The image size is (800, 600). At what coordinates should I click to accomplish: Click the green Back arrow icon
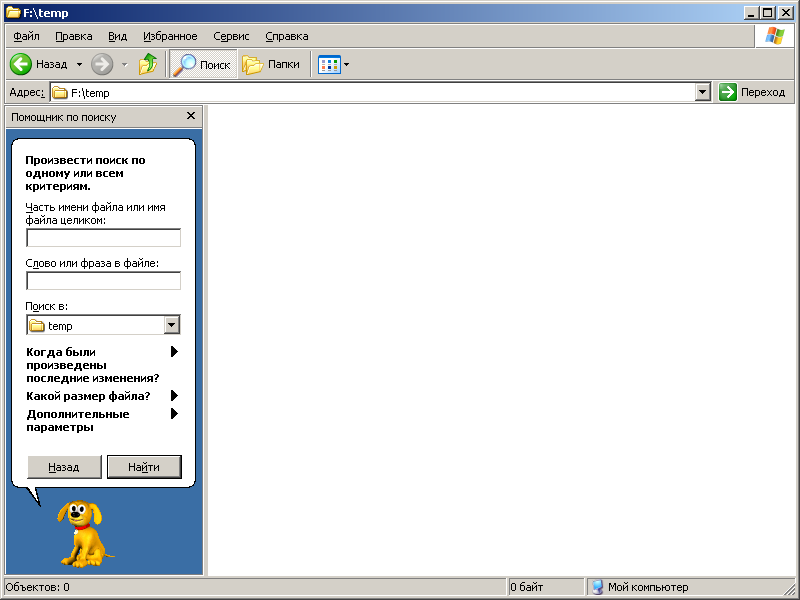21,64
